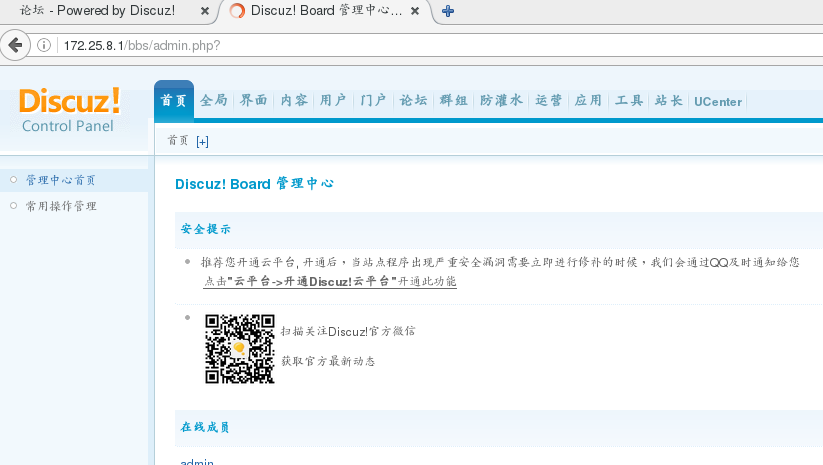Image resolution: width=823 pixels, height=465 pixels.
Task: Close the 论坛 Powered by Discuz! tab
Action: pyautogui.click(x=205, y=11)
